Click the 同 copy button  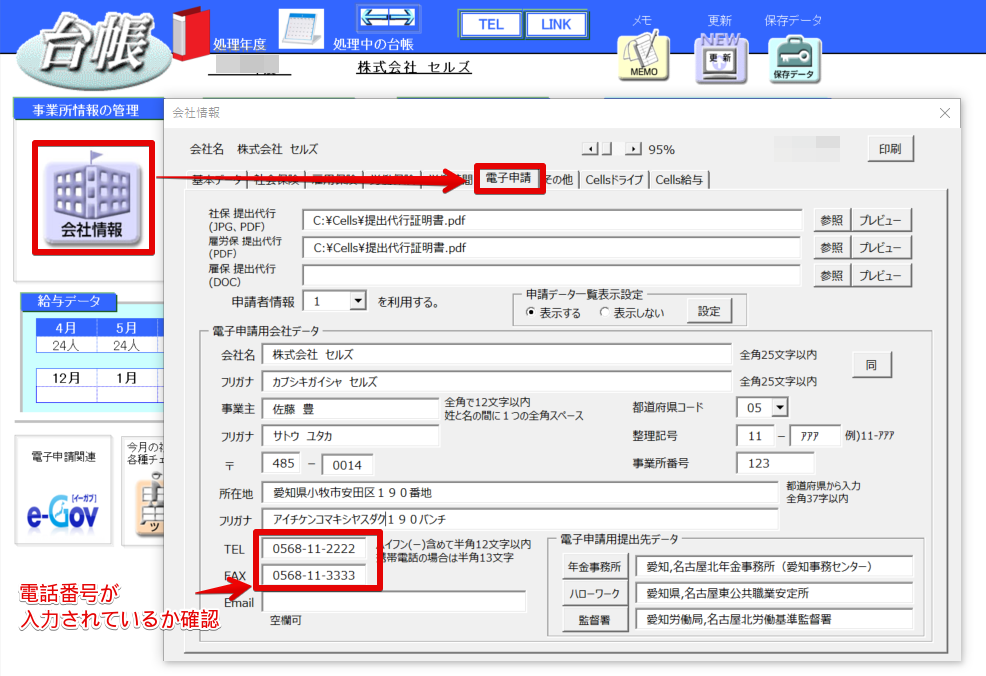(871, 365)
